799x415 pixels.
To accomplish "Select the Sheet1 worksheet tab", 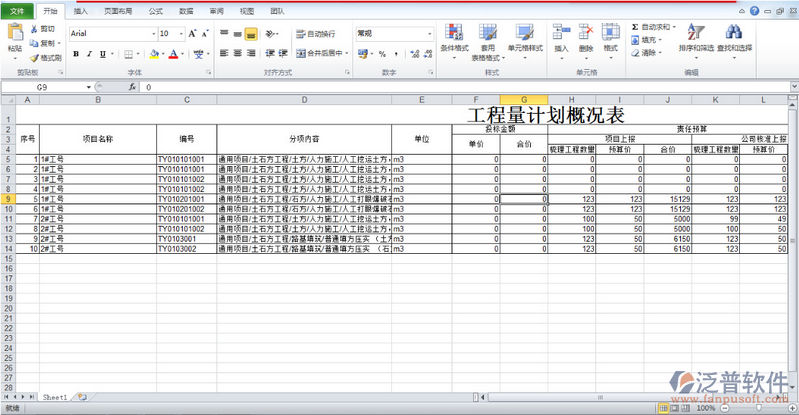I will [x=55, y=397].
